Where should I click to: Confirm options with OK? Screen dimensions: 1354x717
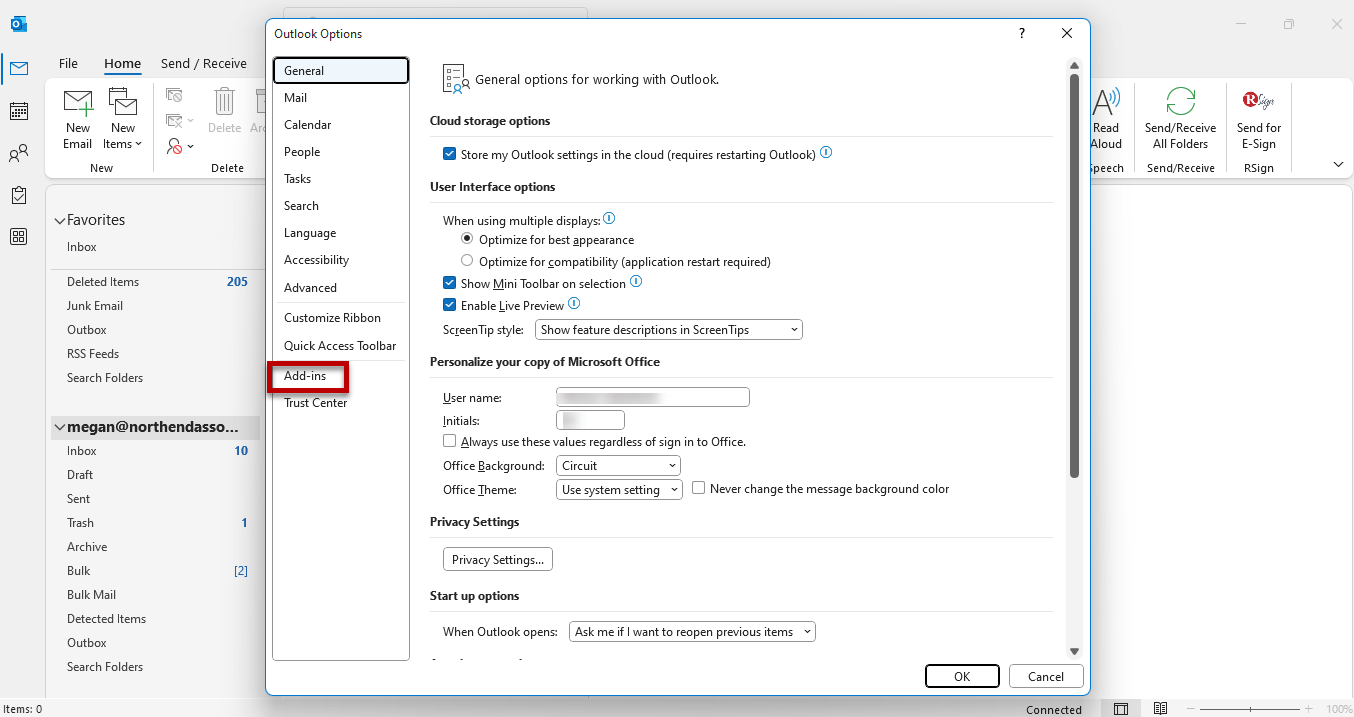click(x=961, y=676)
